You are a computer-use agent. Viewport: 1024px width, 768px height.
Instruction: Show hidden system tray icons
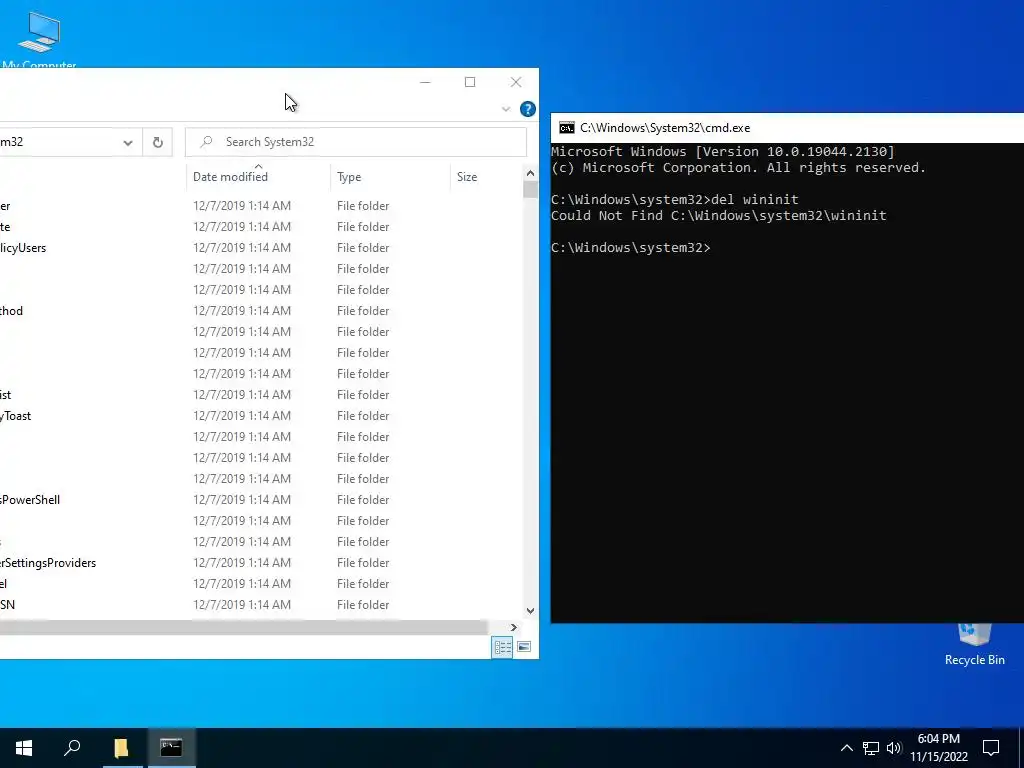tap(846, 748)
